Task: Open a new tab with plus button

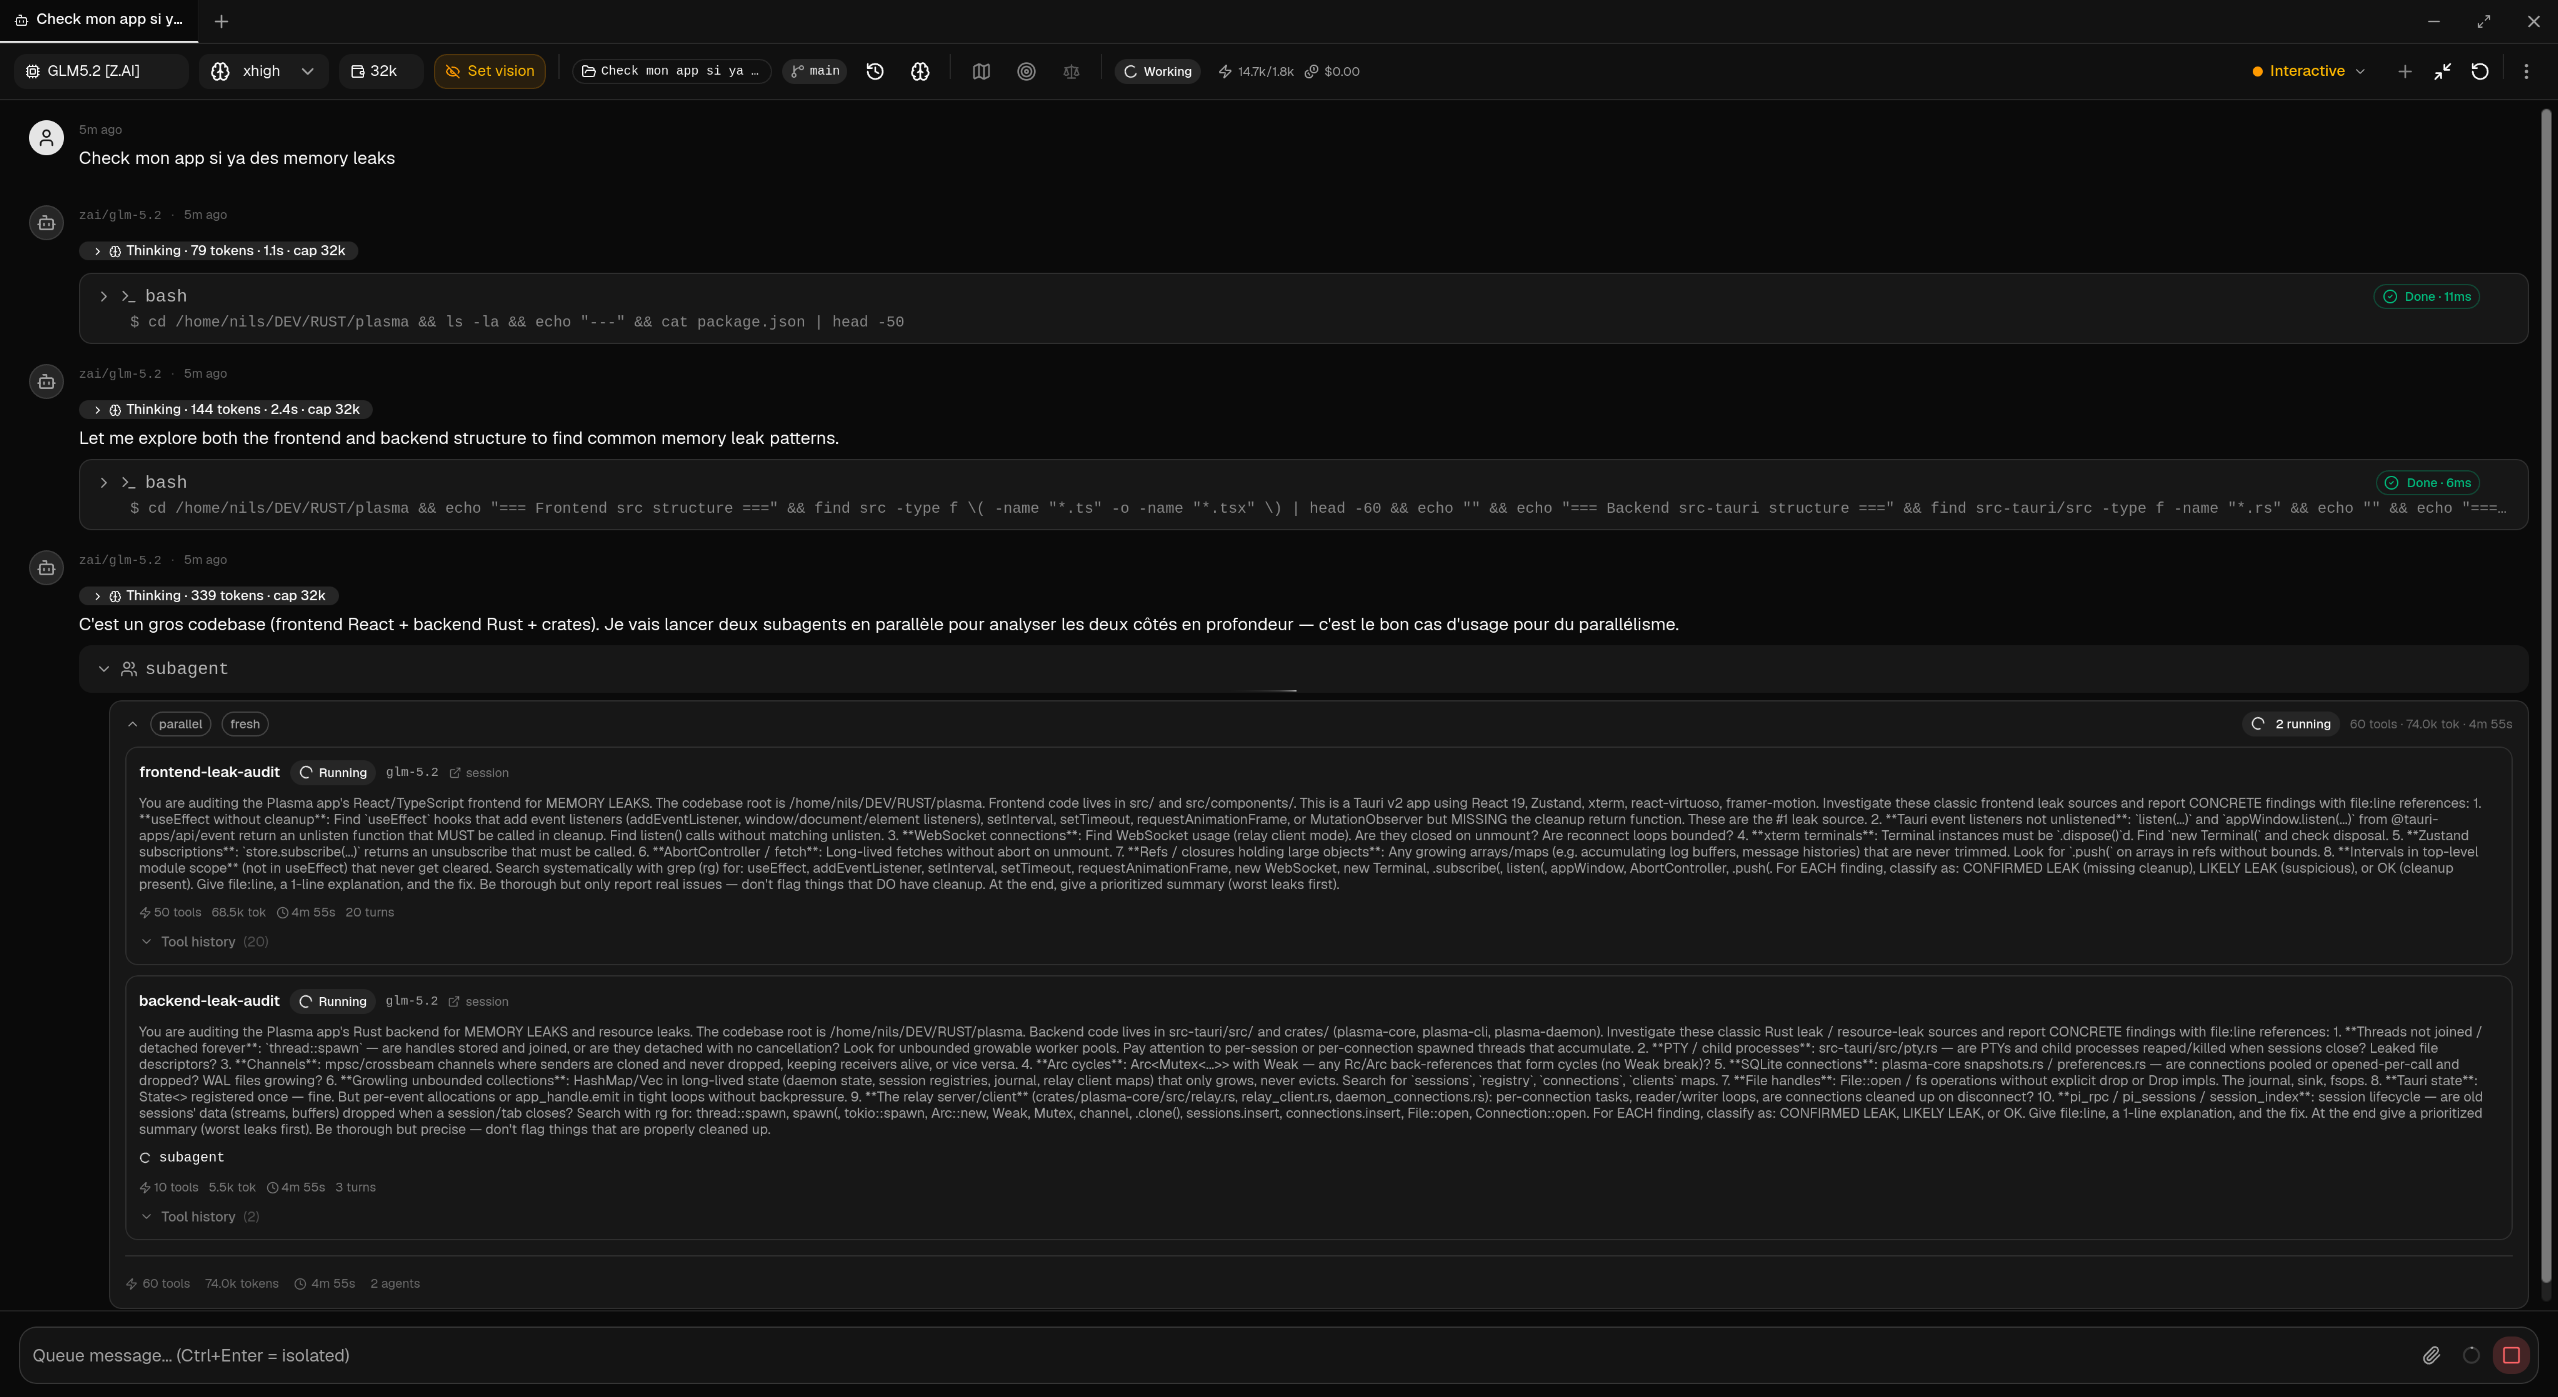Action: tap(221, 21)
